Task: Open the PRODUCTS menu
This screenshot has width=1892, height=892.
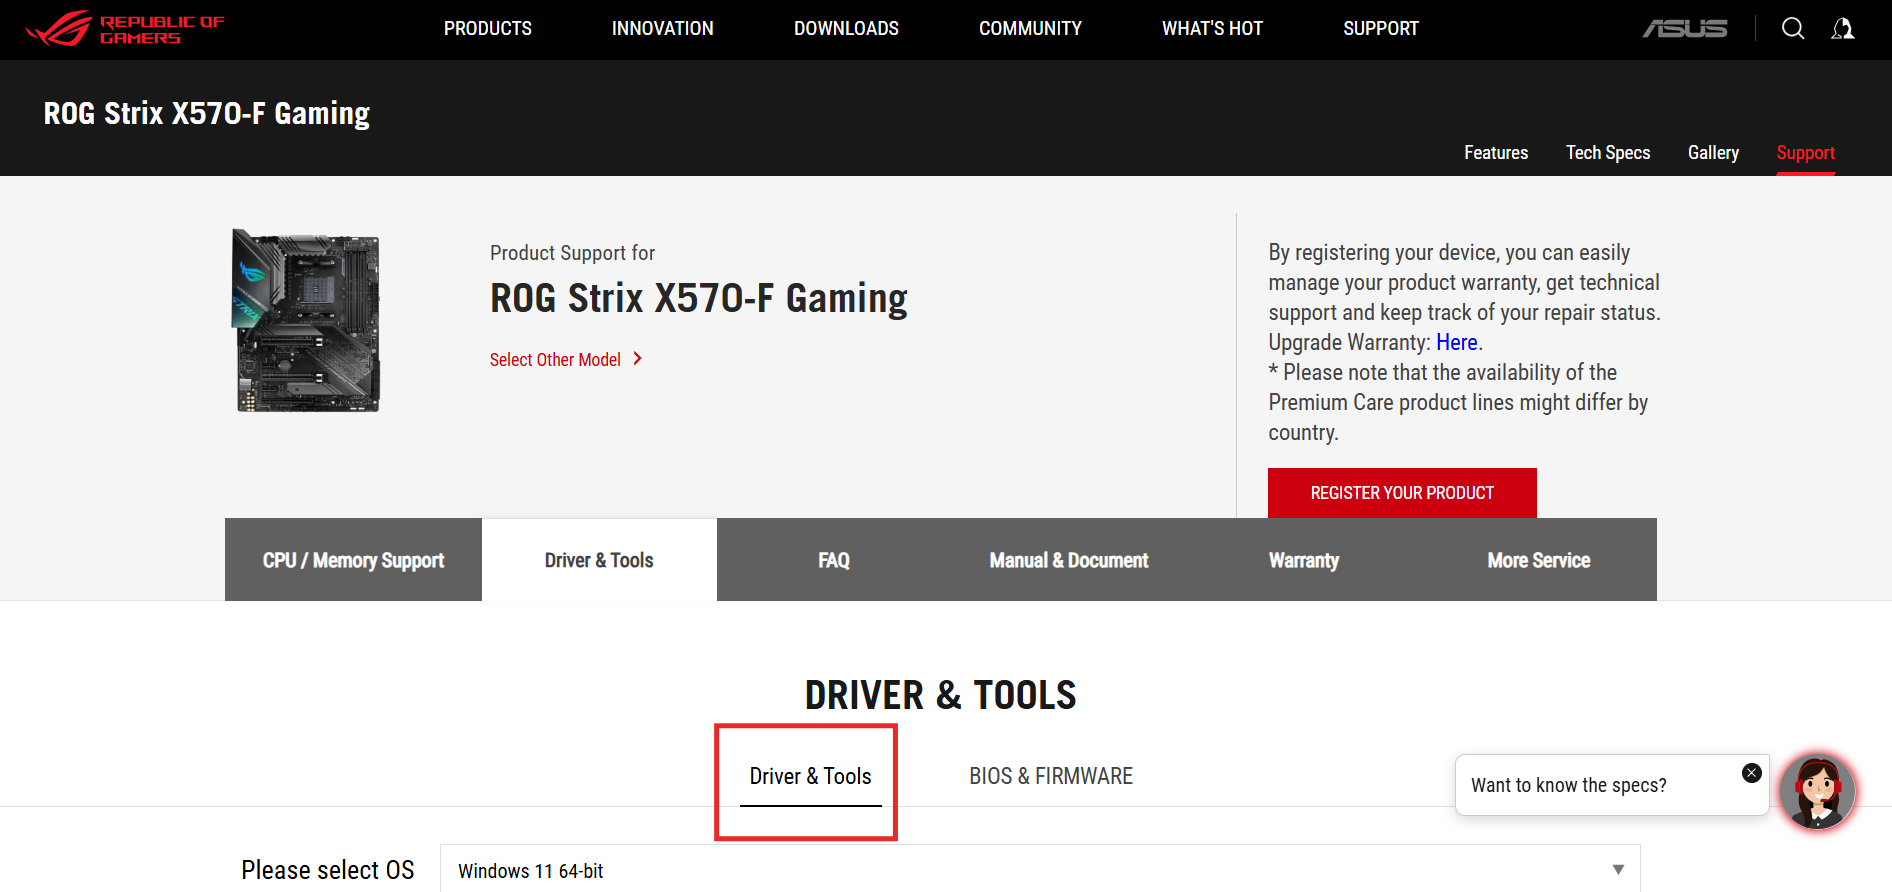Action: click(488, 29)
